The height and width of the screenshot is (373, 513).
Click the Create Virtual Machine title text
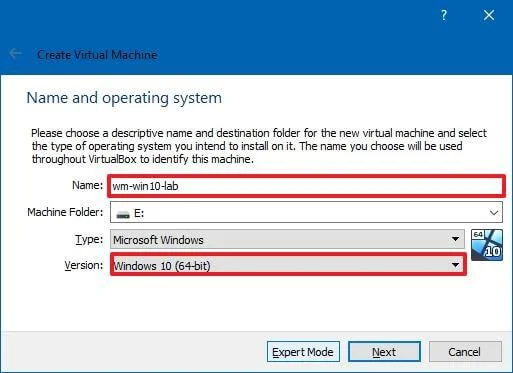pyautogui.click(x=97, y=55)
